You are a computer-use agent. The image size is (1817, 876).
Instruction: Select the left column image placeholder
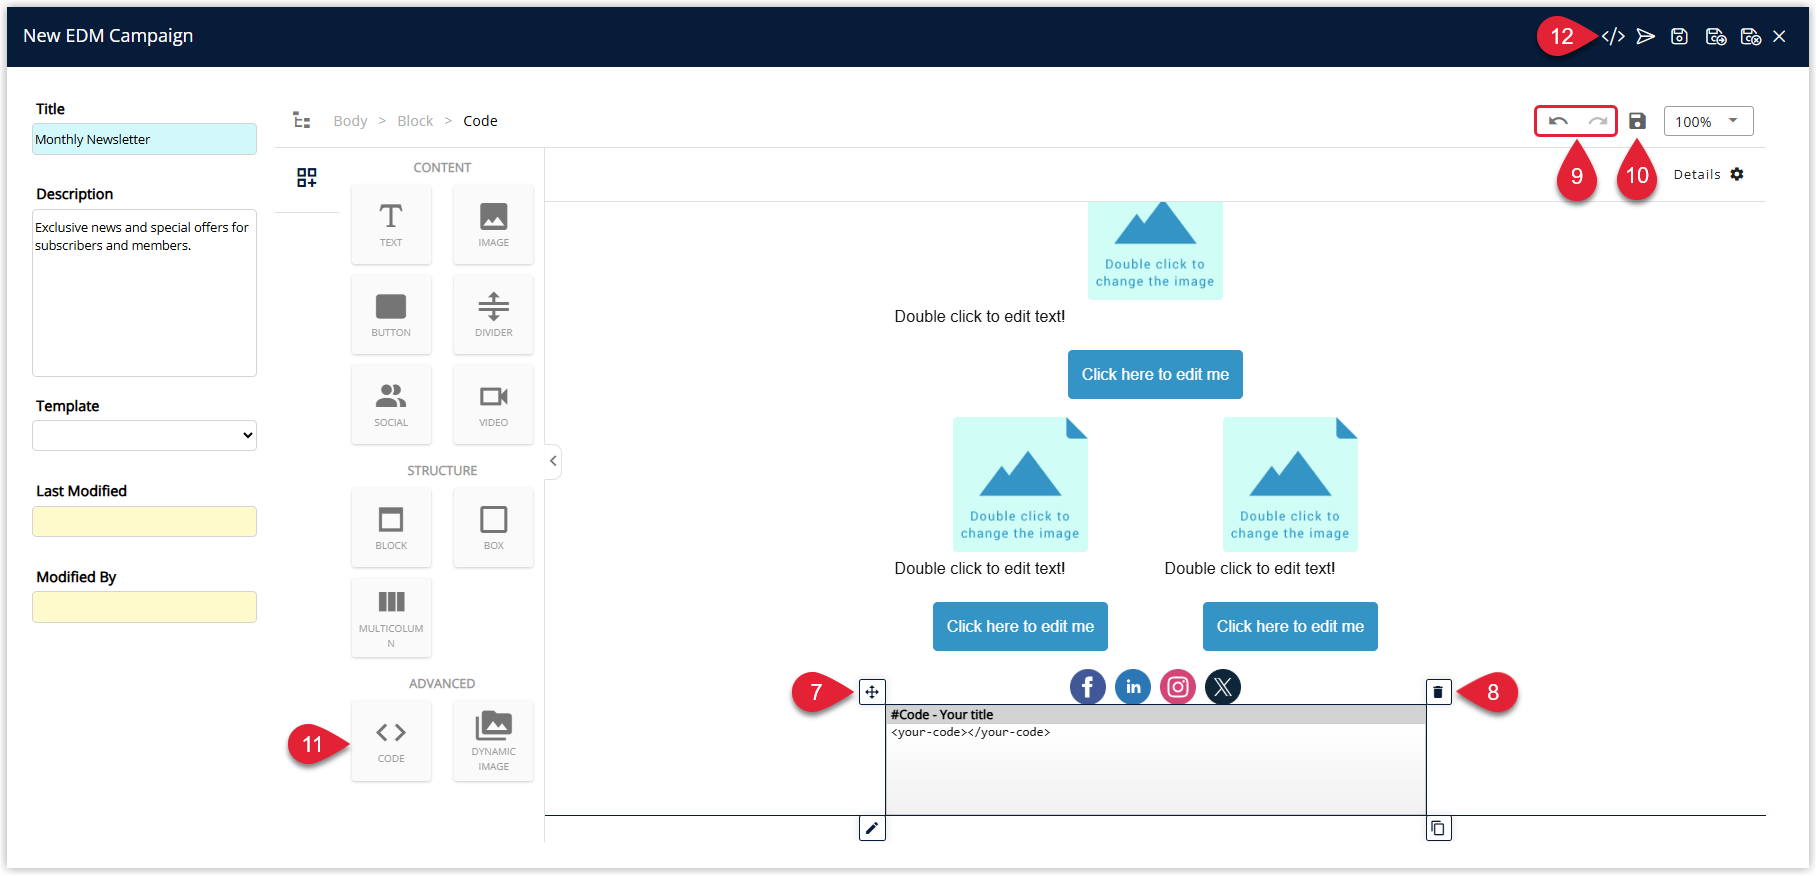[x=1020, y=484]
